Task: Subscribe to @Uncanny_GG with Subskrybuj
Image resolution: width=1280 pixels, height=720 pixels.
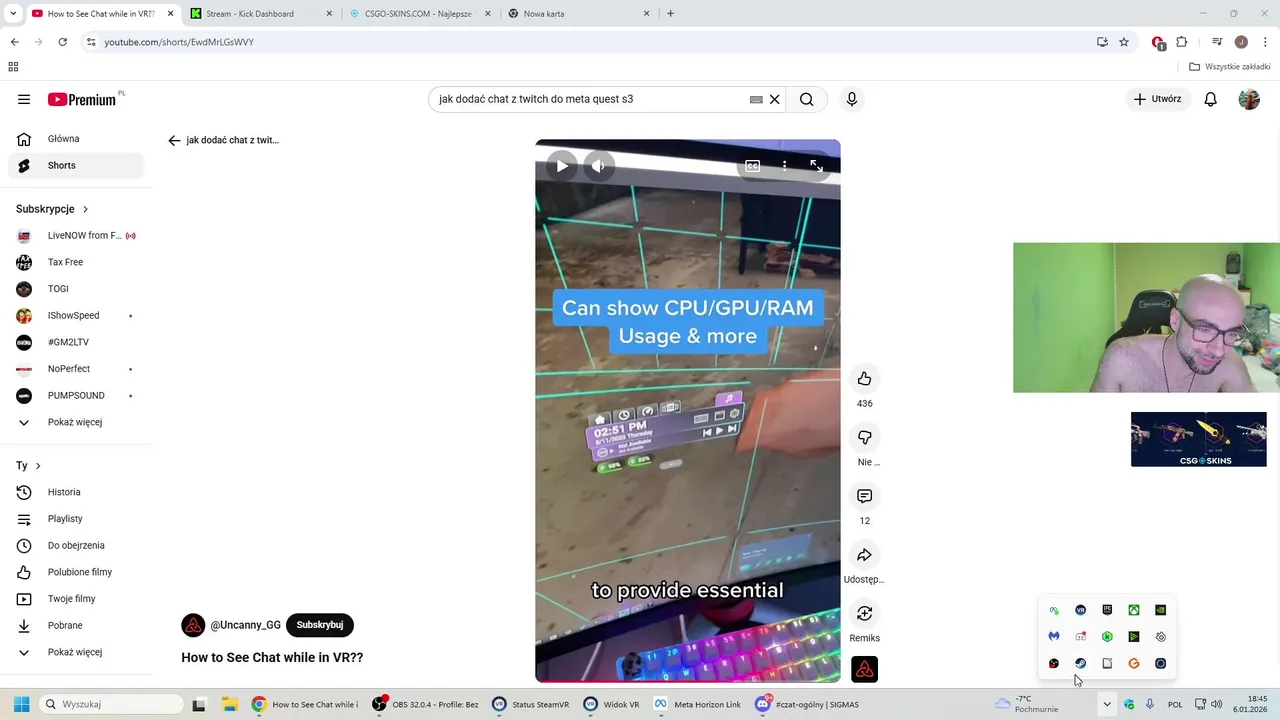Action: point(320,625)
